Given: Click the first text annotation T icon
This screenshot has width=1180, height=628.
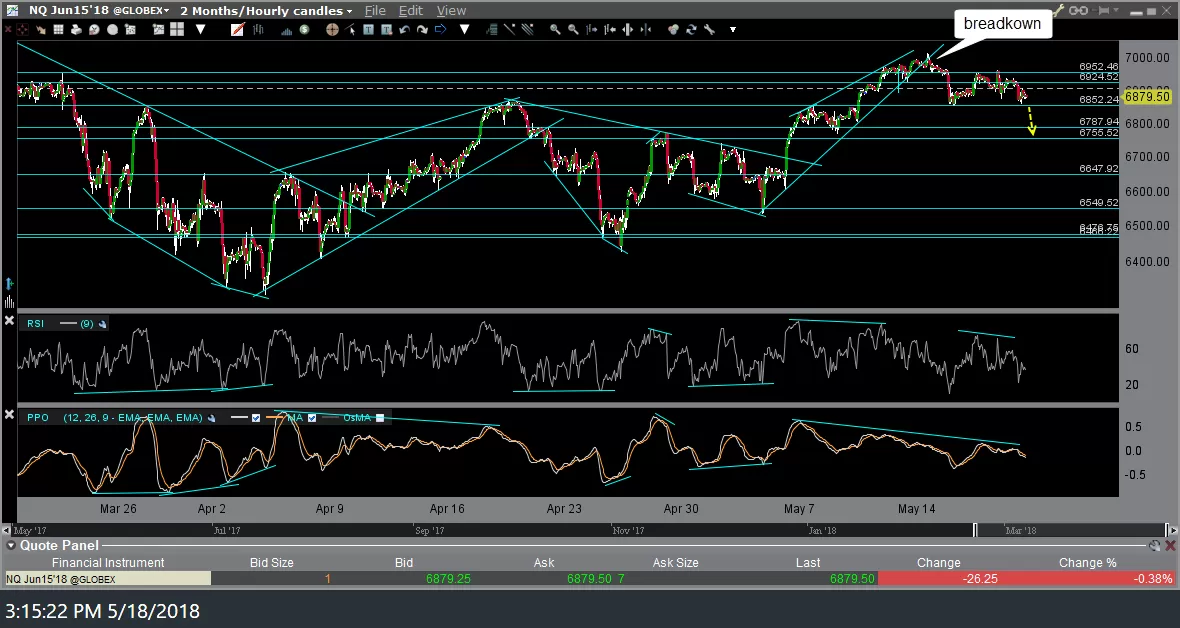Looking at the screenshot, I should [368, 29].
